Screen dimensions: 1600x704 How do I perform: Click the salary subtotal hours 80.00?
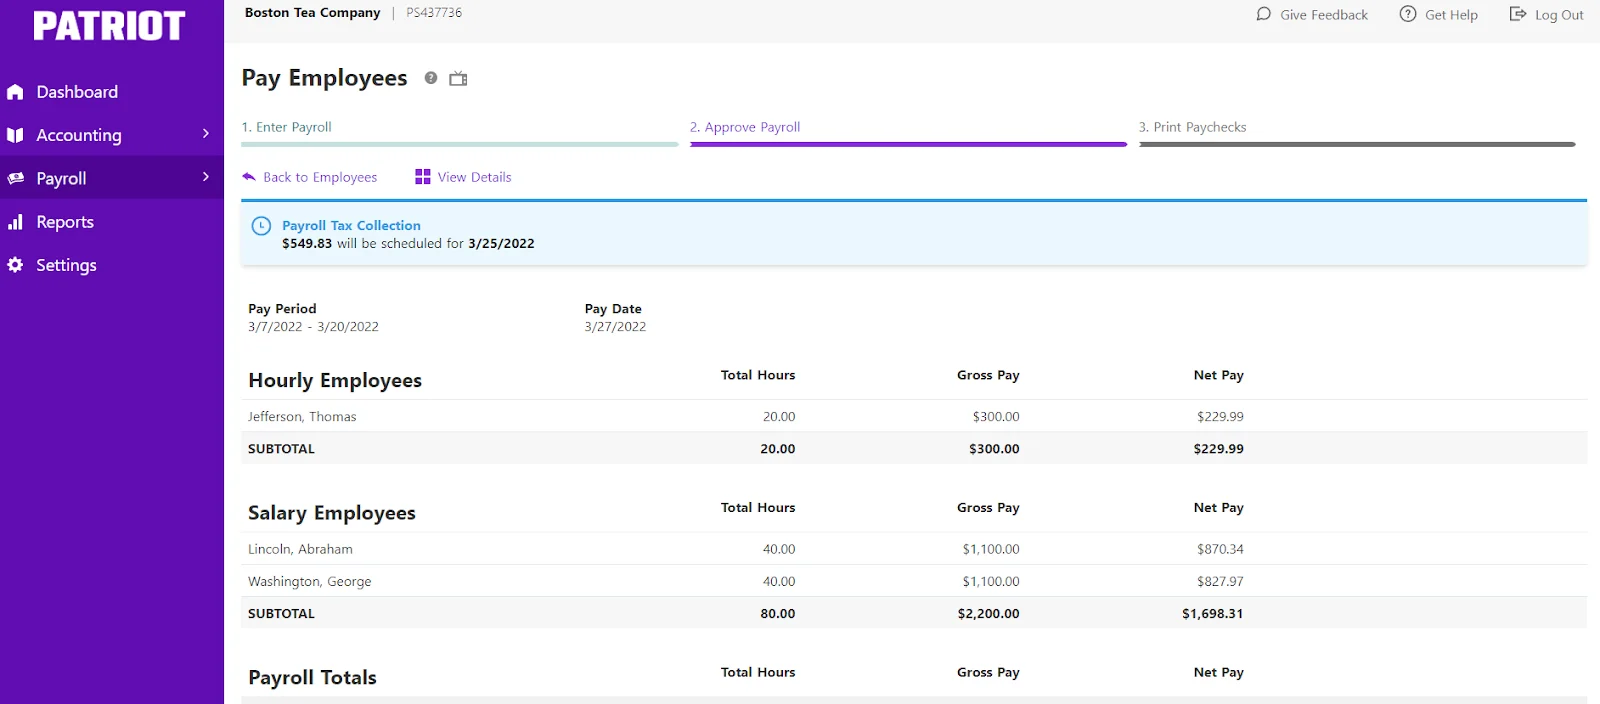click(778, 614)
